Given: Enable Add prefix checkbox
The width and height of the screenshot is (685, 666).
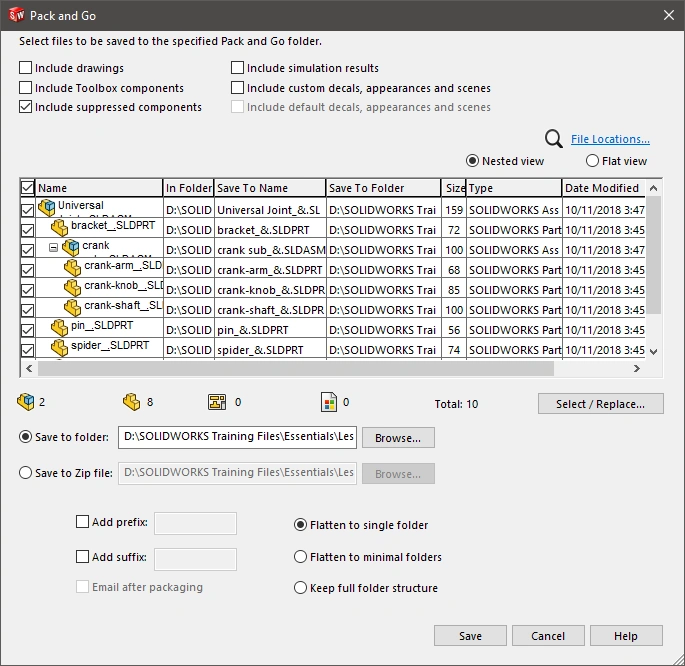Looking at the screenshot, I should [82, 521].
